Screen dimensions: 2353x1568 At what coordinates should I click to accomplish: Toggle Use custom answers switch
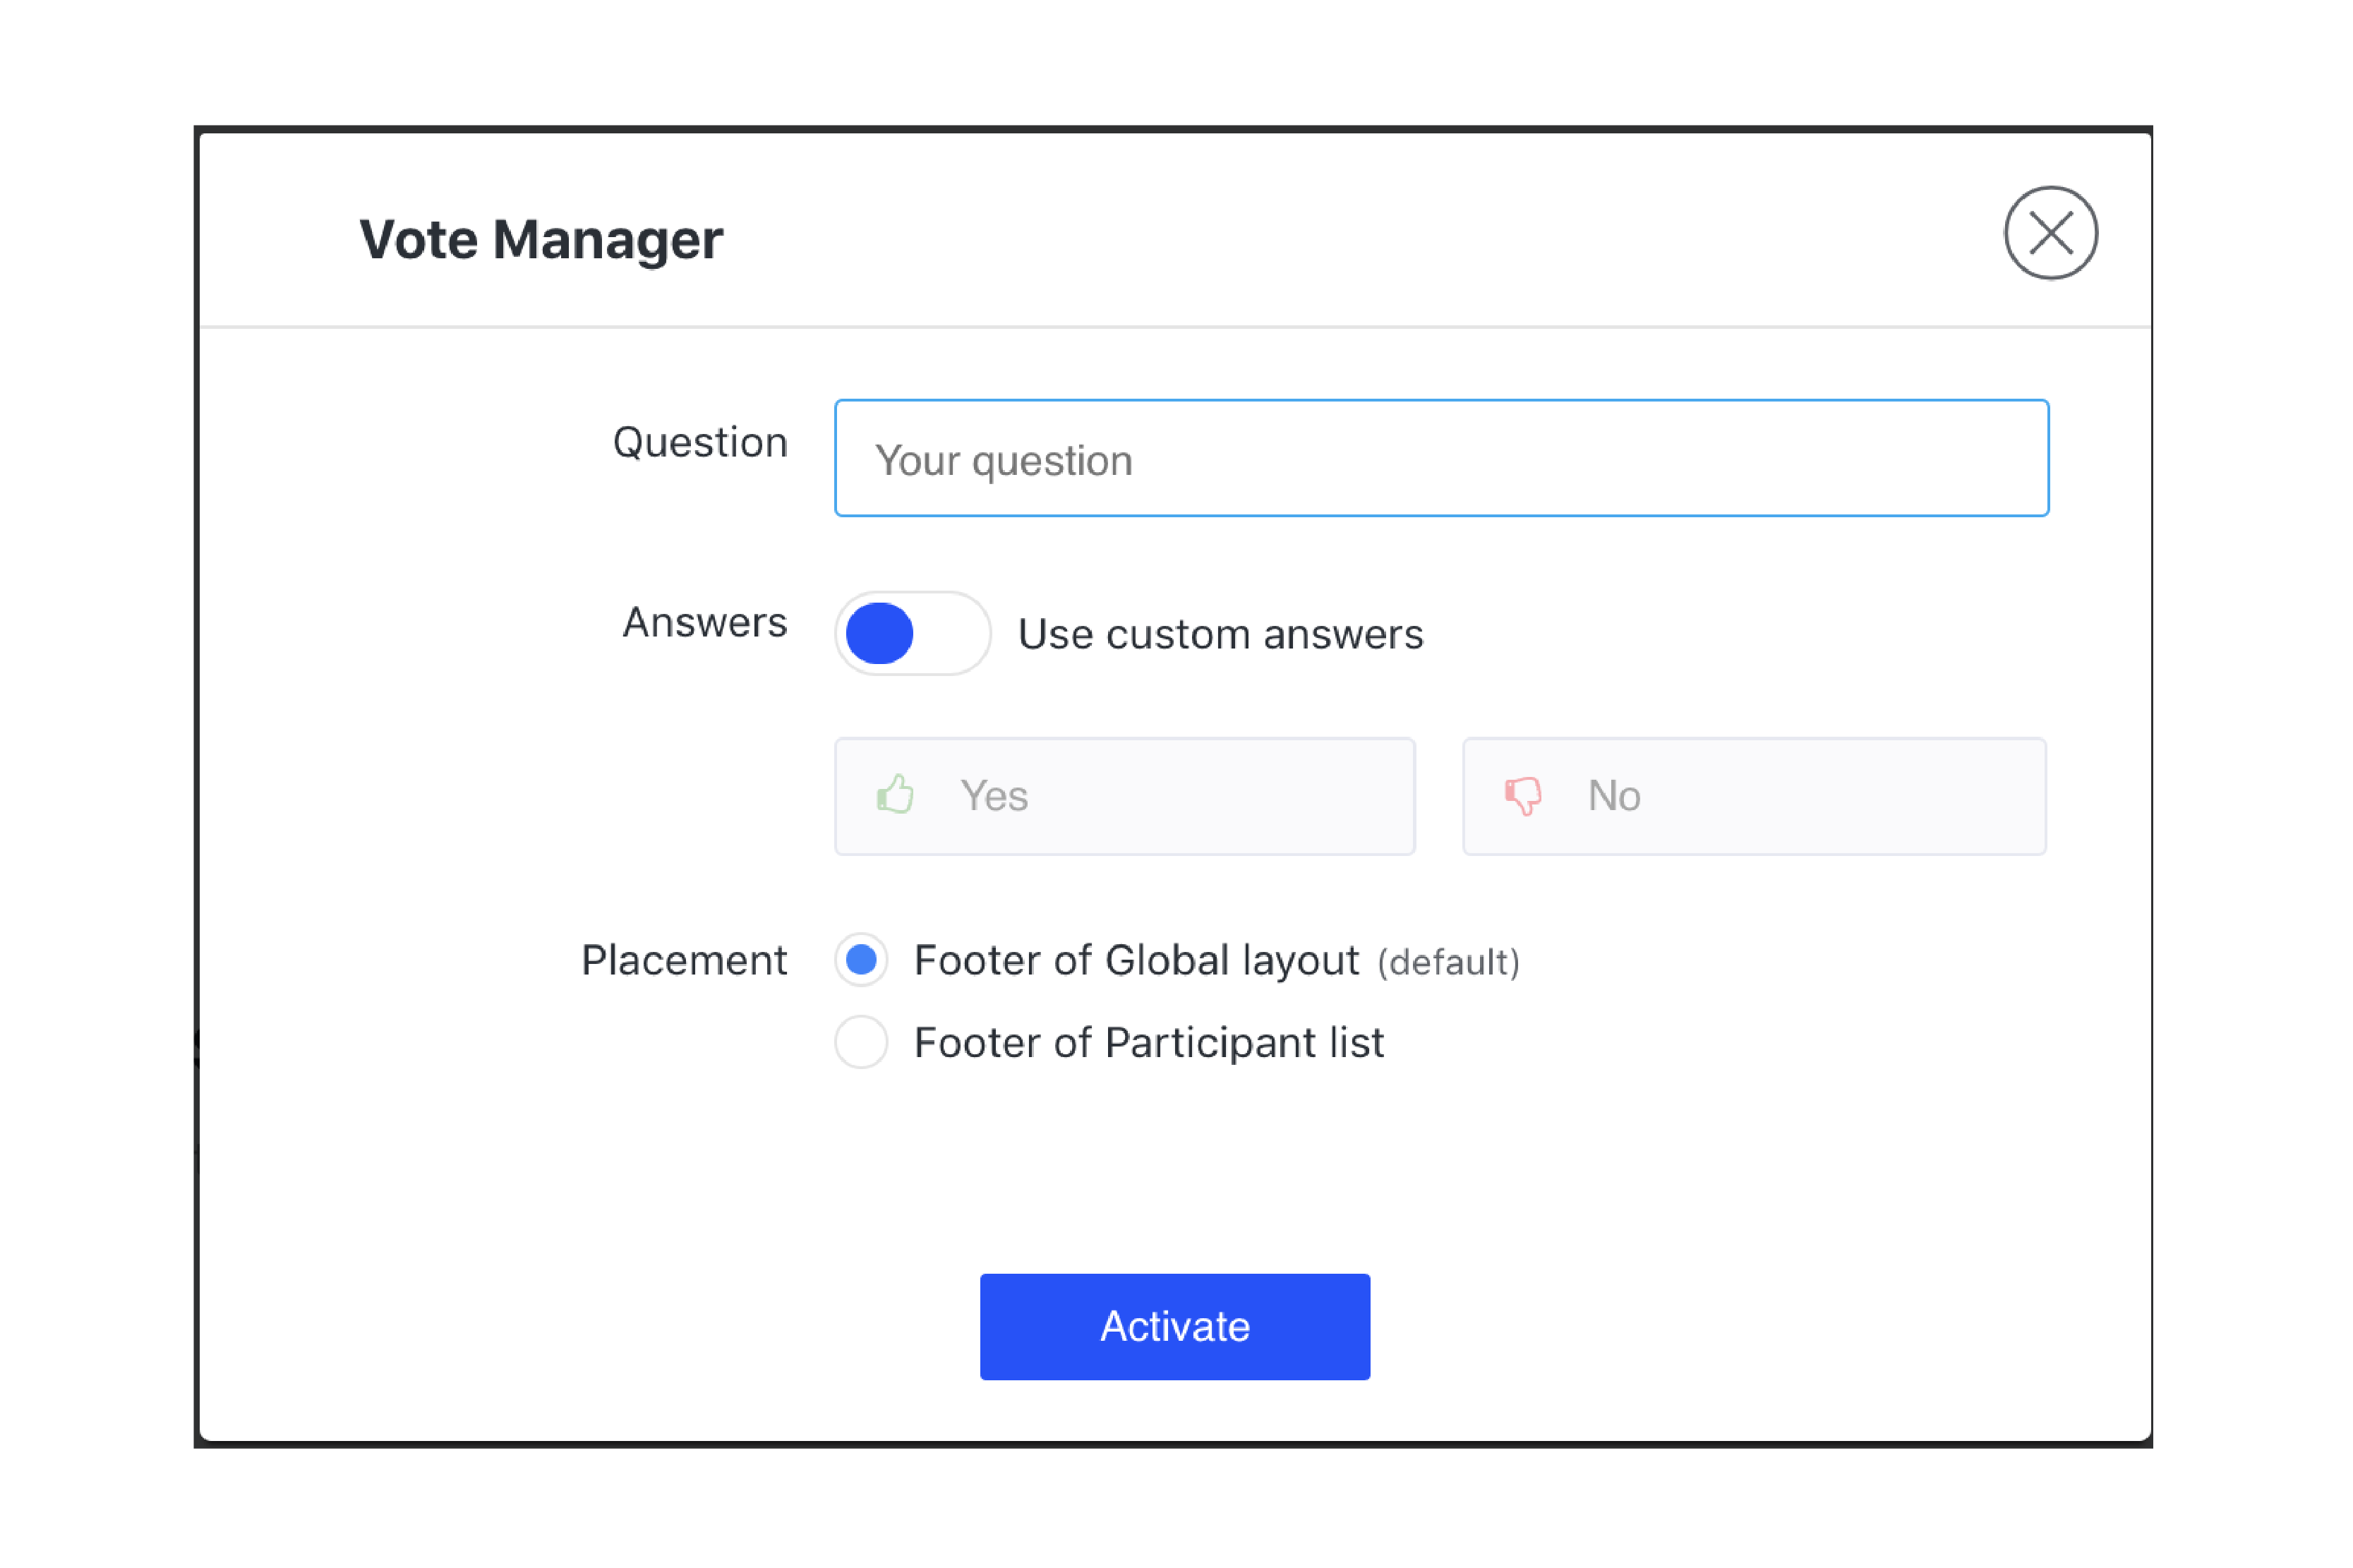click(912, 633)
